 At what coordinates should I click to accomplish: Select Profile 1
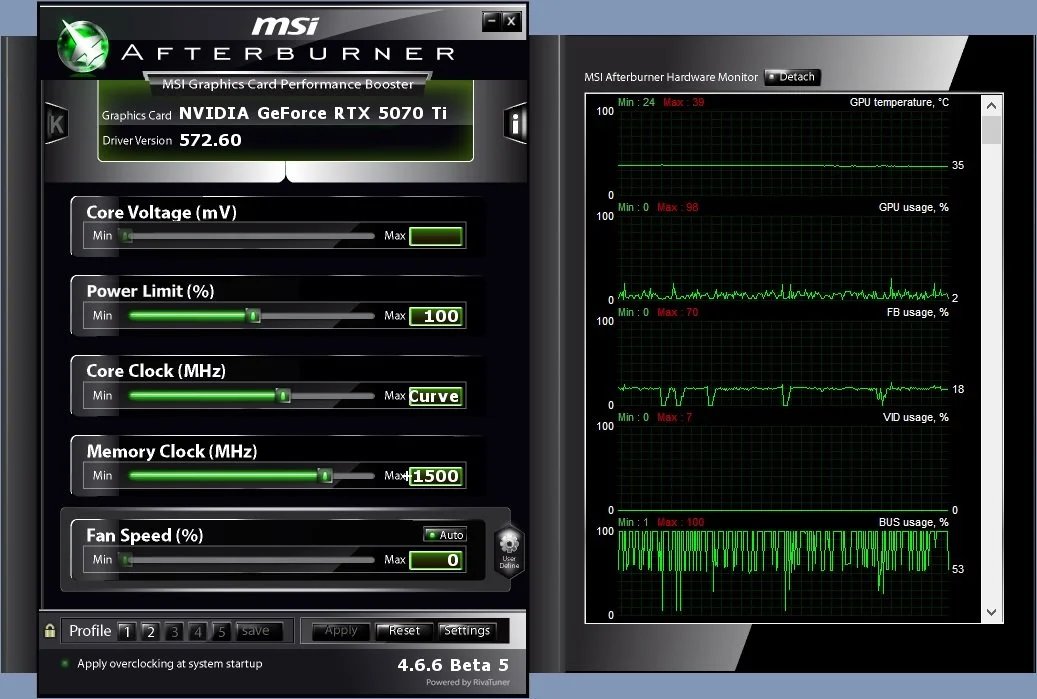[126, 631]
